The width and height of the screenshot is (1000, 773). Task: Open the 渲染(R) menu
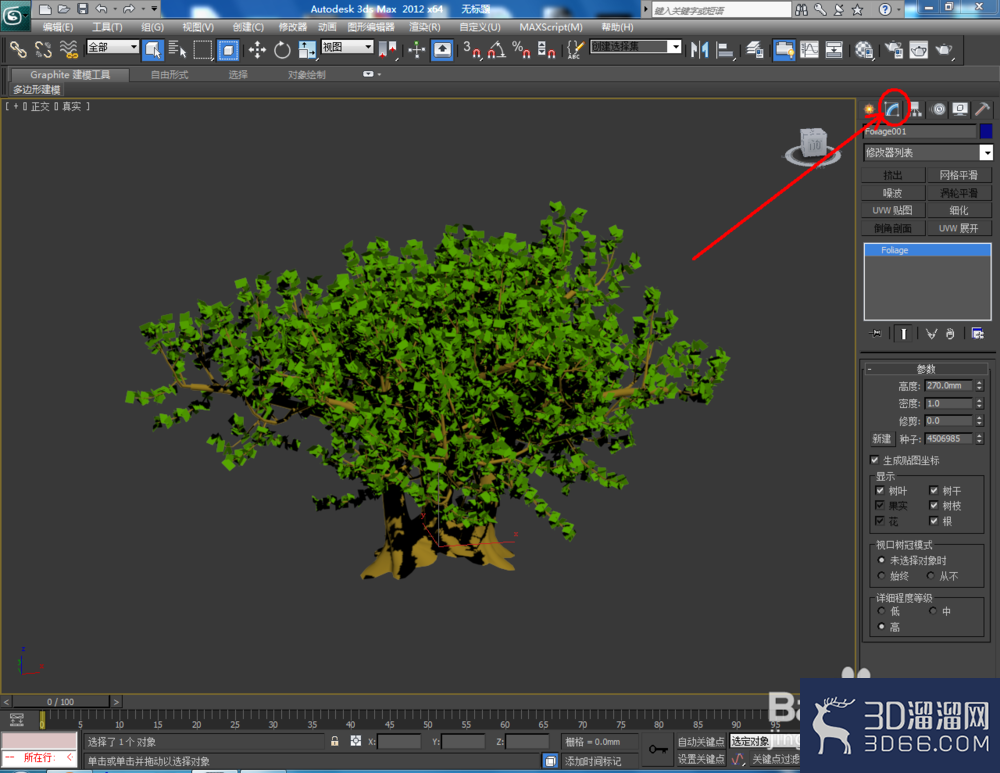pos(424,27)
